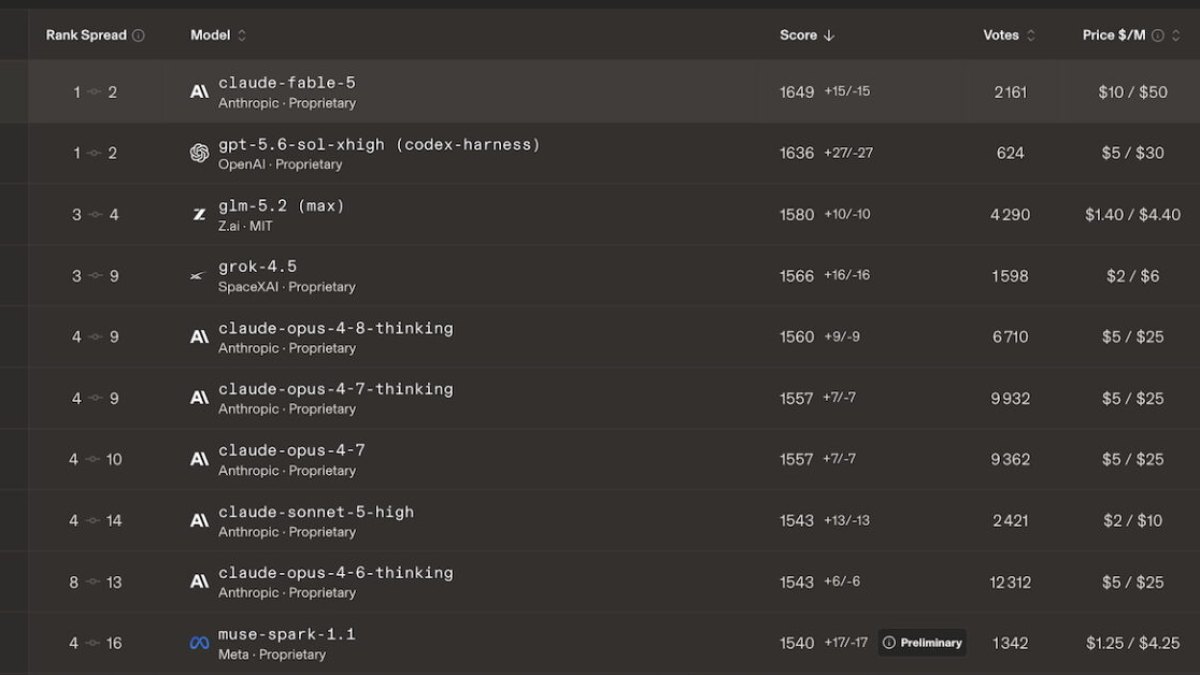Screen dimensions: 1200x675
Task: Click the score value 1636
Action: tap(797, 153)
